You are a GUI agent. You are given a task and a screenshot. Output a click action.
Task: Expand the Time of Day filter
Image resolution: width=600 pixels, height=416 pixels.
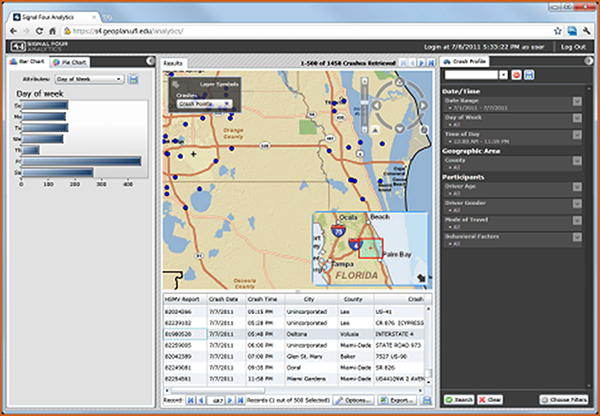[577, 135]
